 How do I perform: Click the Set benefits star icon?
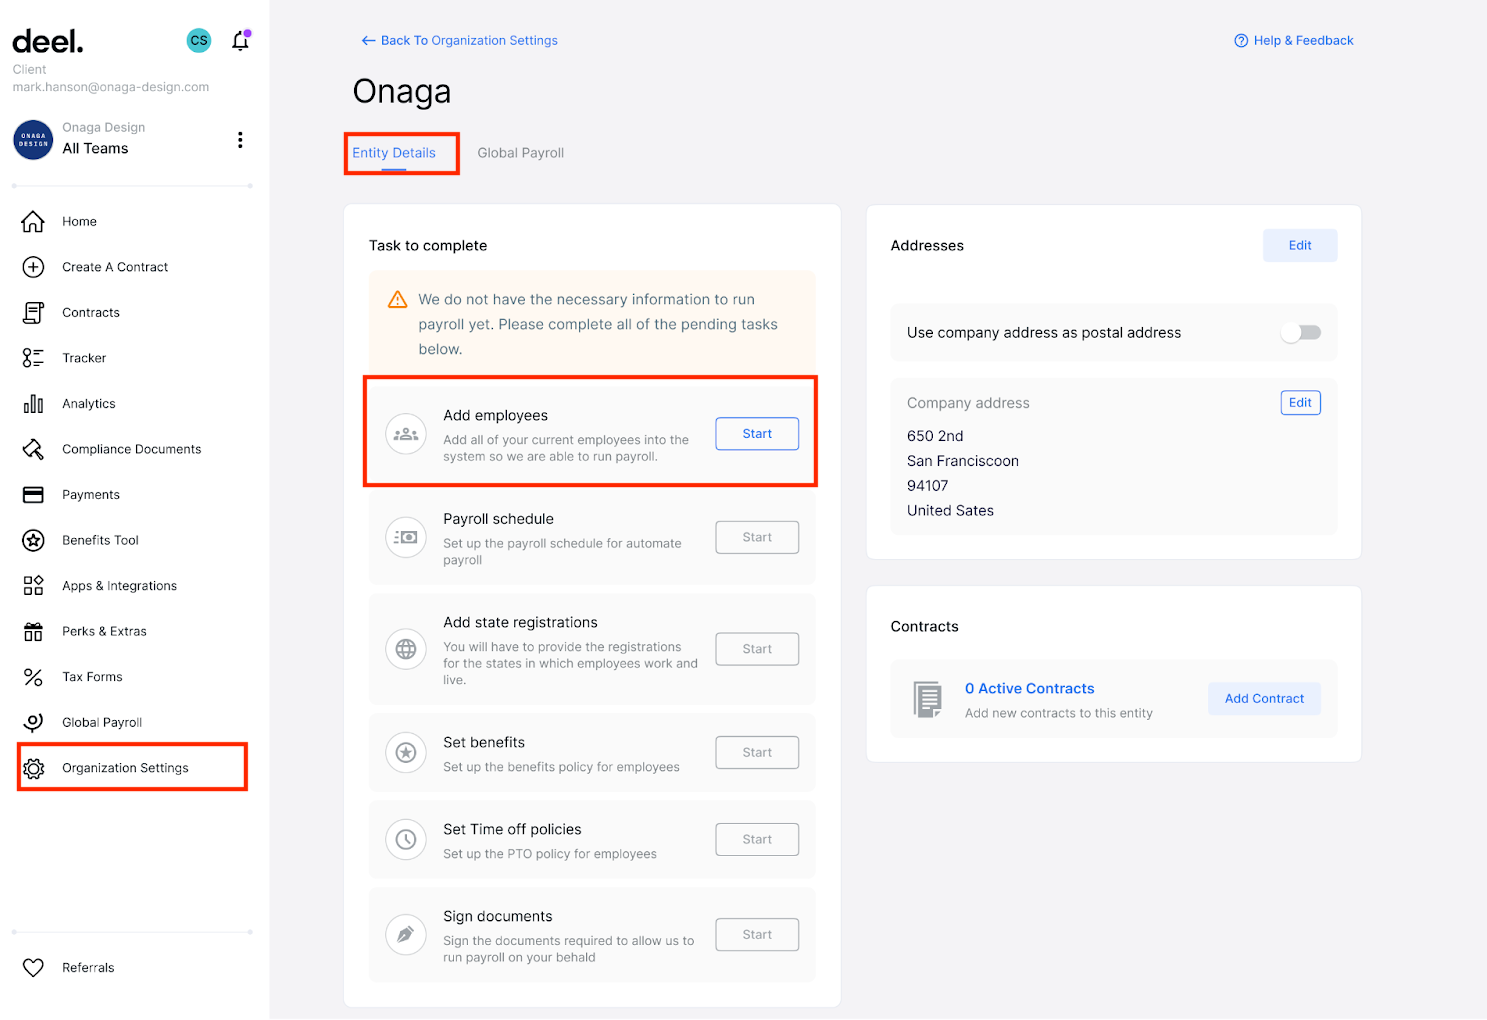[406, 753]
